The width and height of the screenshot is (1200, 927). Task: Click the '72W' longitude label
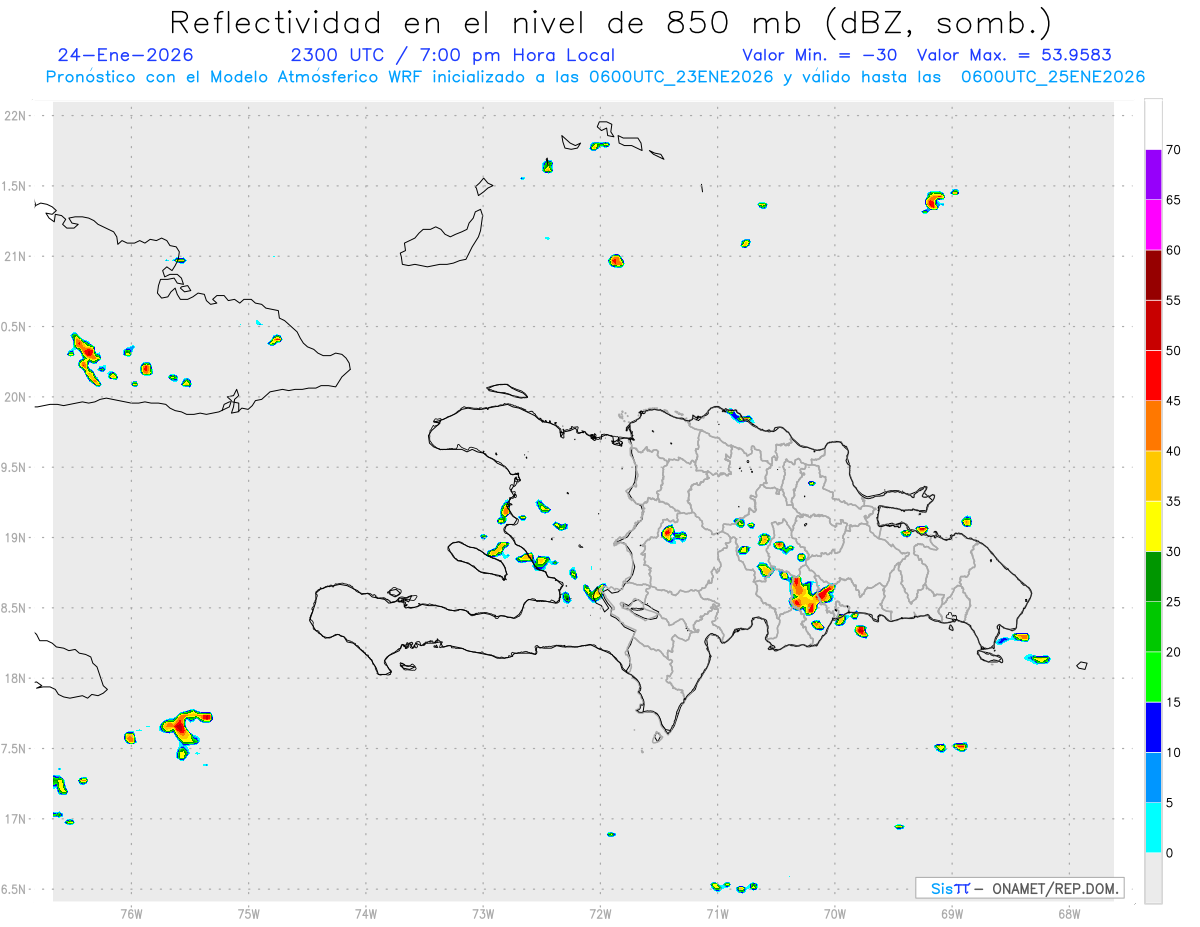(600, 914)
